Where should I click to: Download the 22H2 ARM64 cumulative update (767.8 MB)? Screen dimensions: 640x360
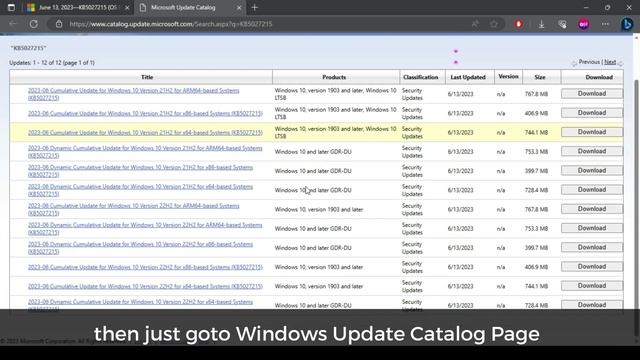[x=592, y=209]
